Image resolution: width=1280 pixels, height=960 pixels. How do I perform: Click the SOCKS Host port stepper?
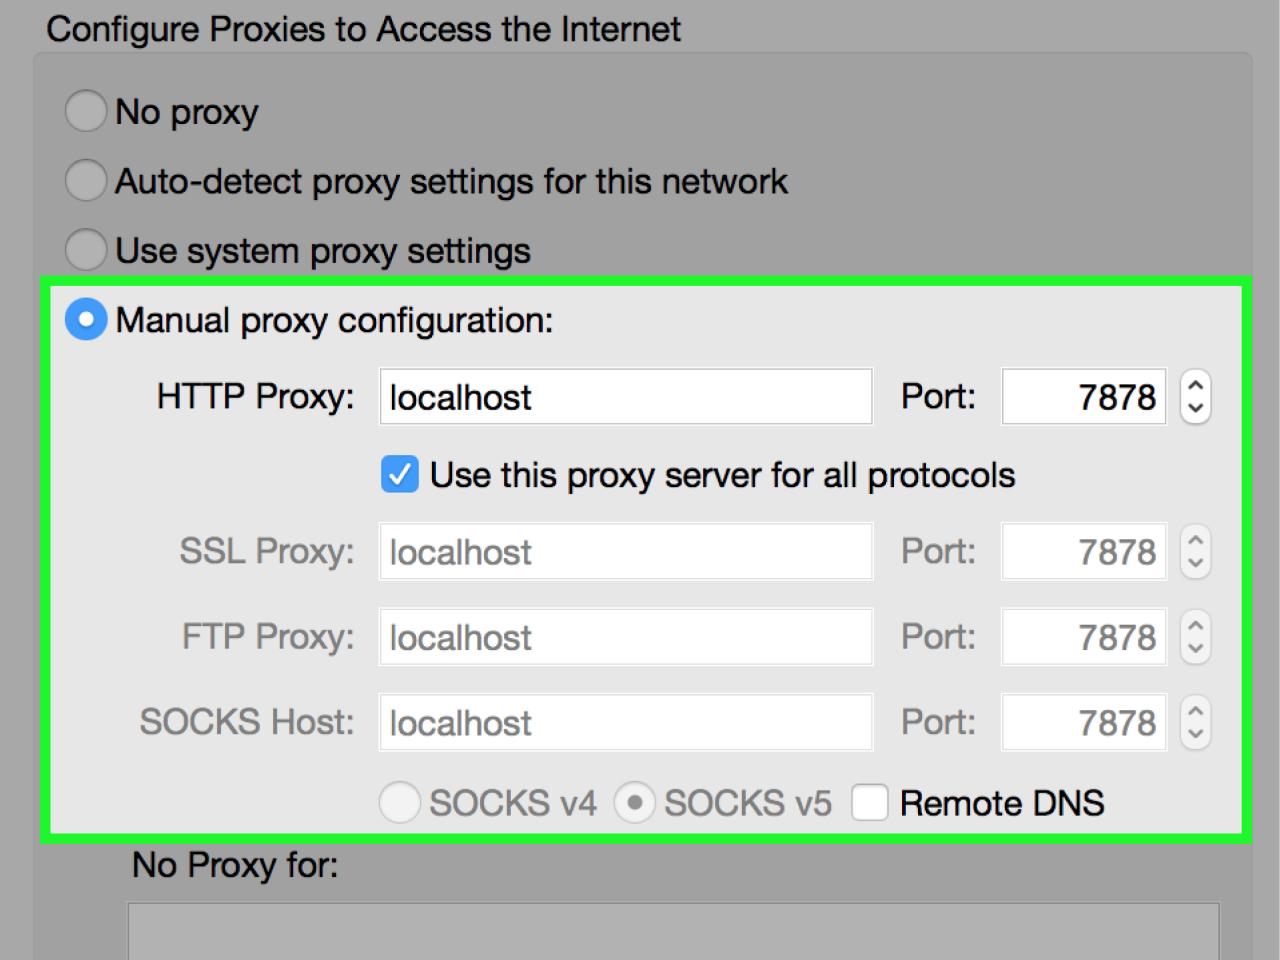[1195, 722]
